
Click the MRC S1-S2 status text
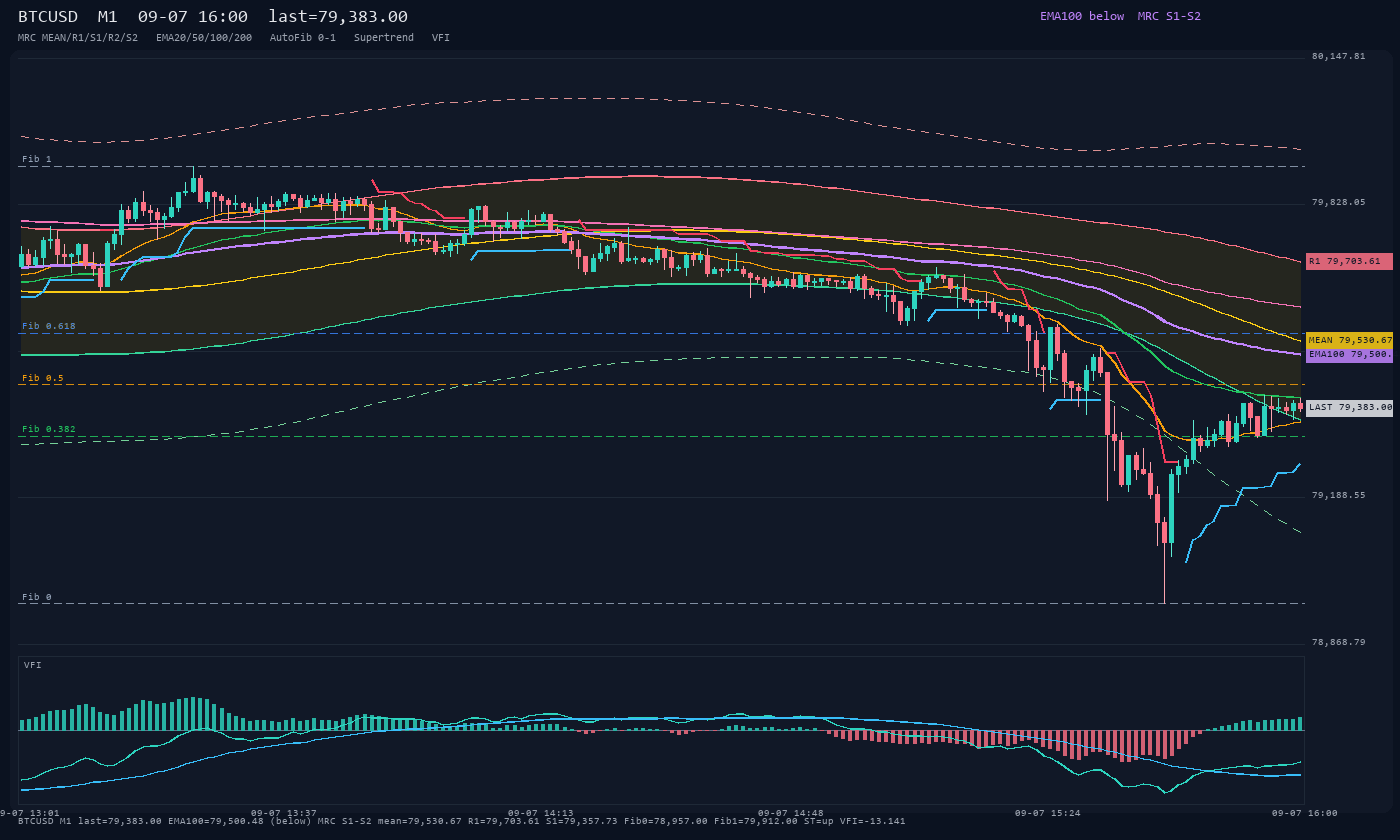tap(1169, 16)
